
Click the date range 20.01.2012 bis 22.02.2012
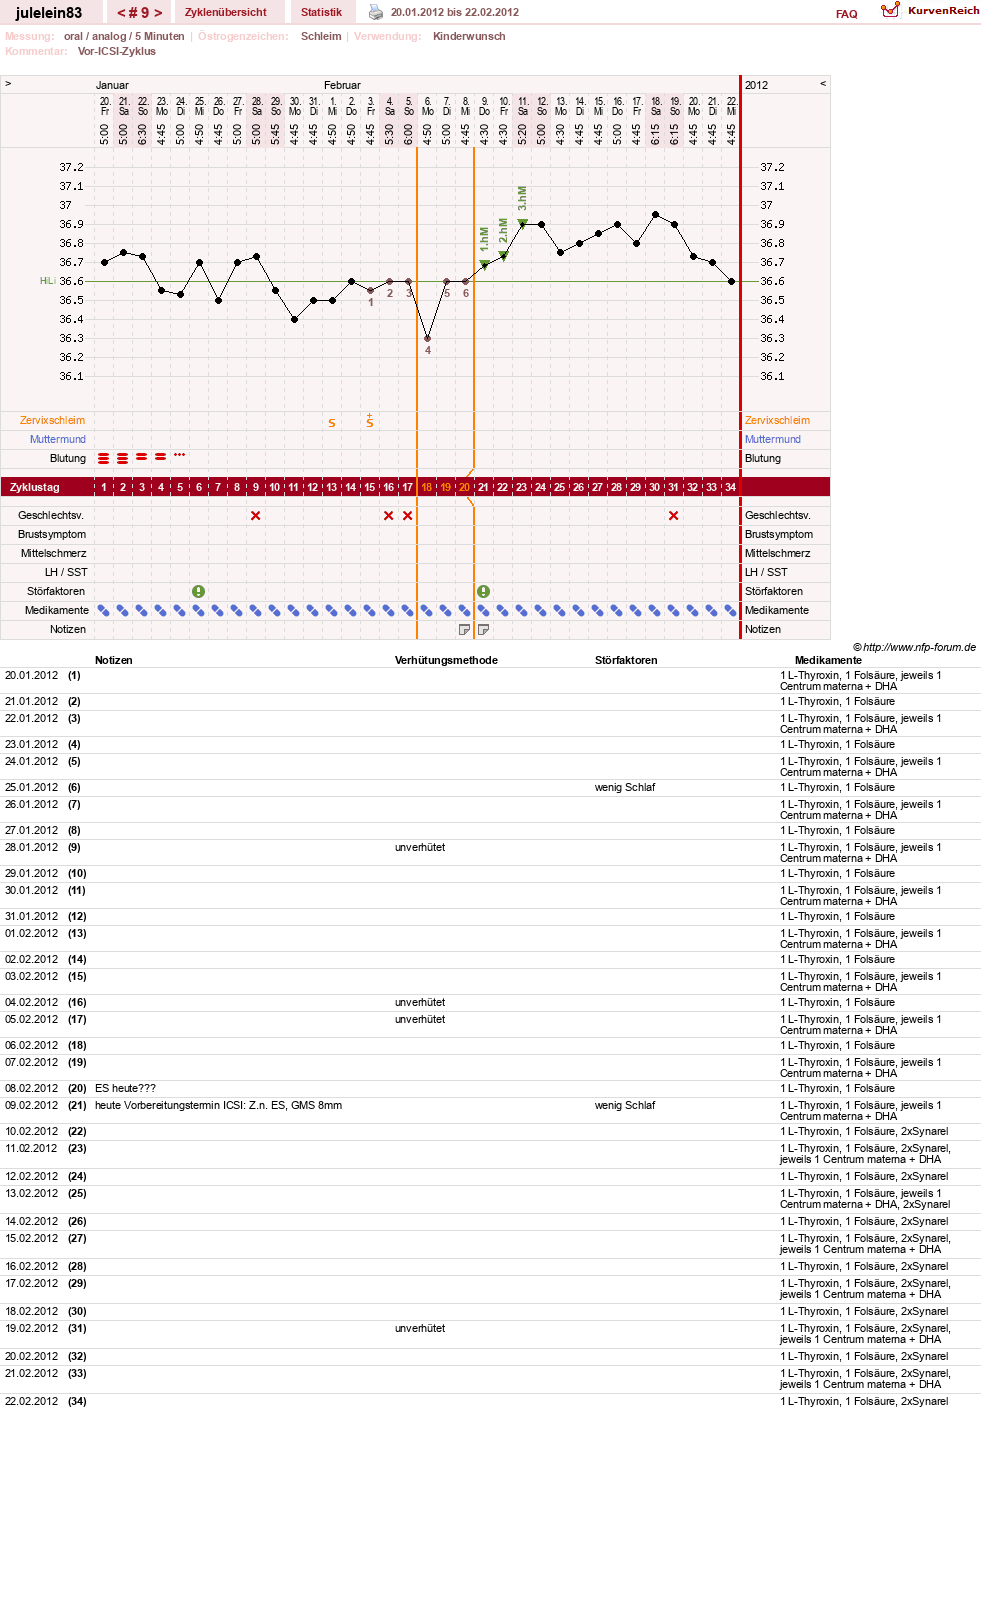455,13
